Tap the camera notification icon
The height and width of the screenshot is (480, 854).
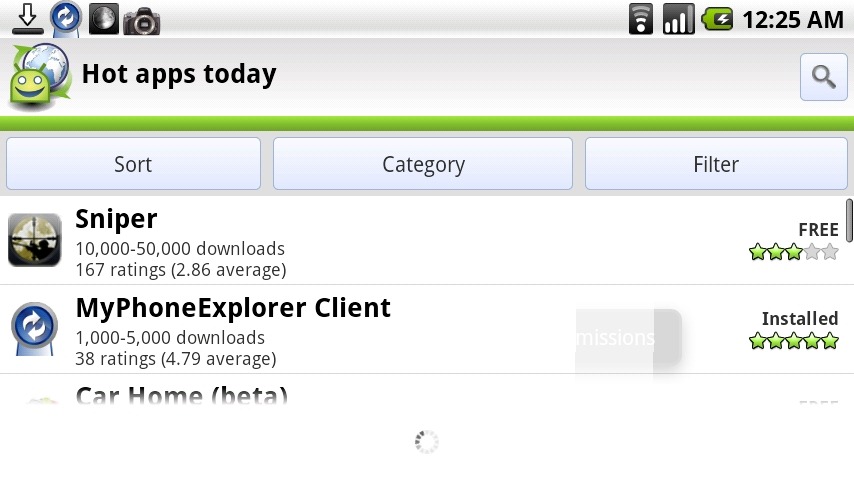coord(142,20)
